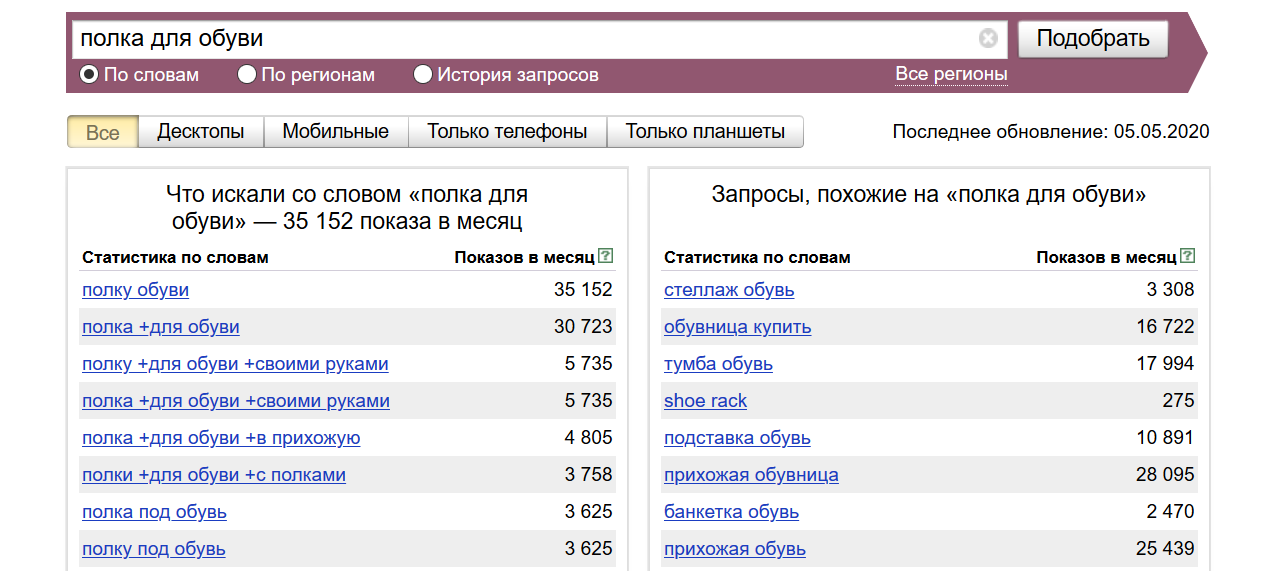Open the "полку обуви" keyword link

[x=135, y=290]
